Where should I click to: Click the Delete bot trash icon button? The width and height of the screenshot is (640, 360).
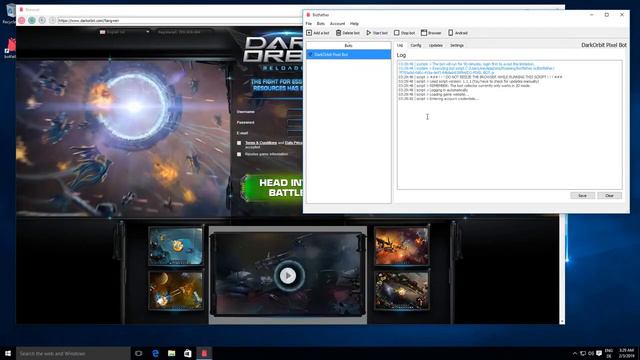[348, 33]
